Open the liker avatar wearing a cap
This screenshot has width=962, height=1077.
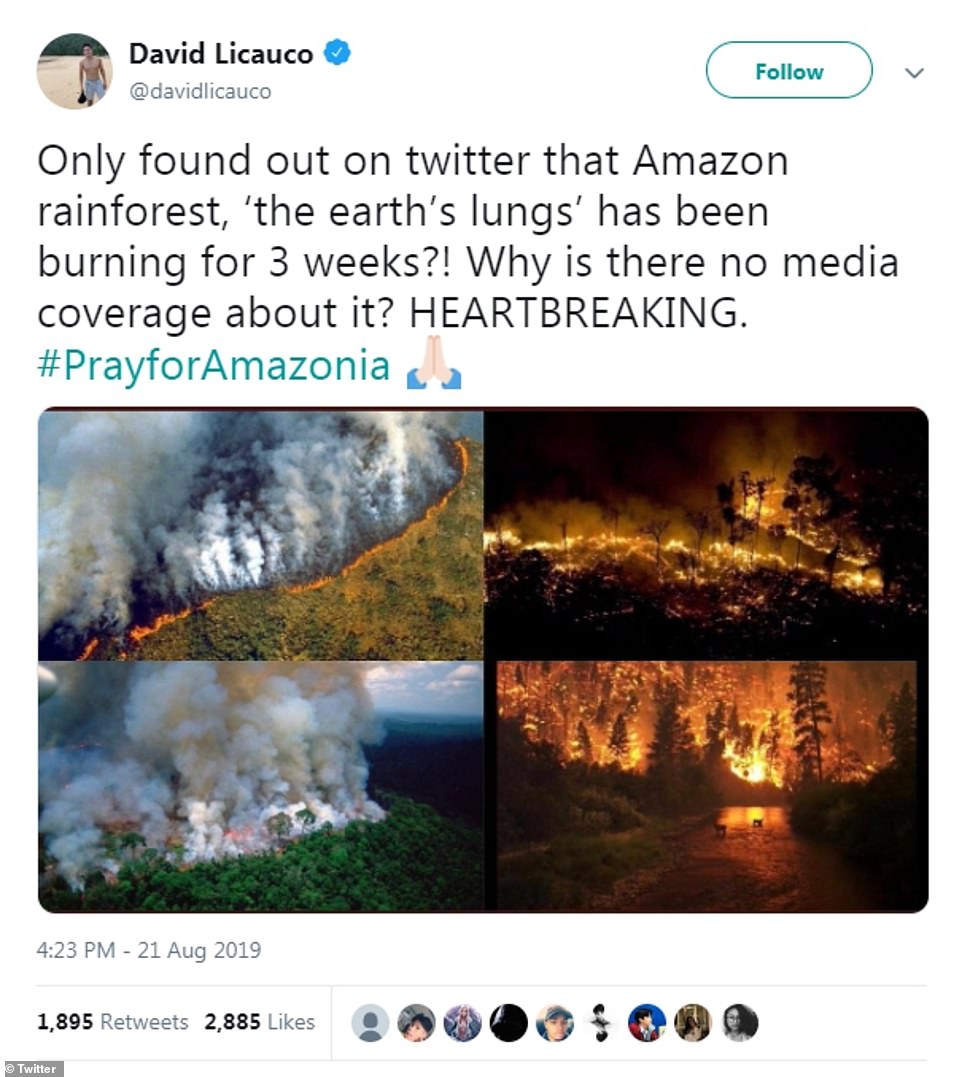(554, 1023)
